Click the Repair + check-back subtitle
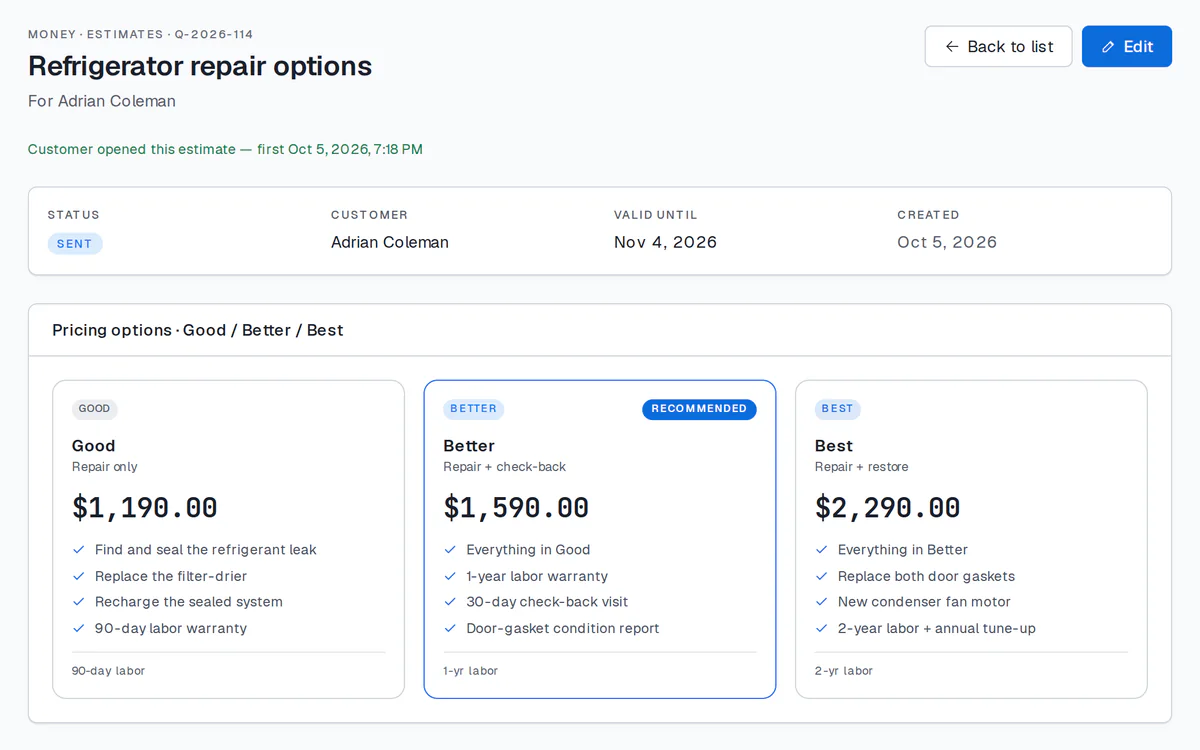Screen dimensions: 1200x750 tap(505, 467)
